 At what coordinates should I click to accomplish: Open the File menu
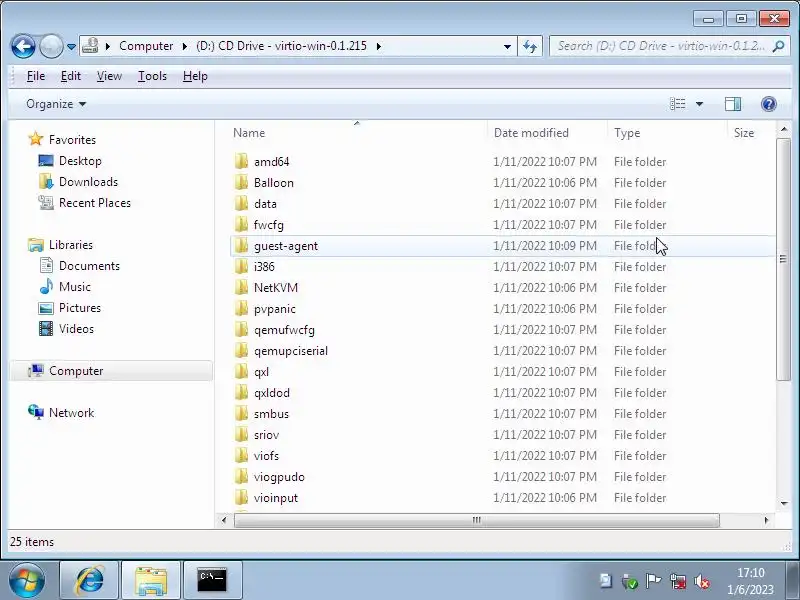[36, 76]
